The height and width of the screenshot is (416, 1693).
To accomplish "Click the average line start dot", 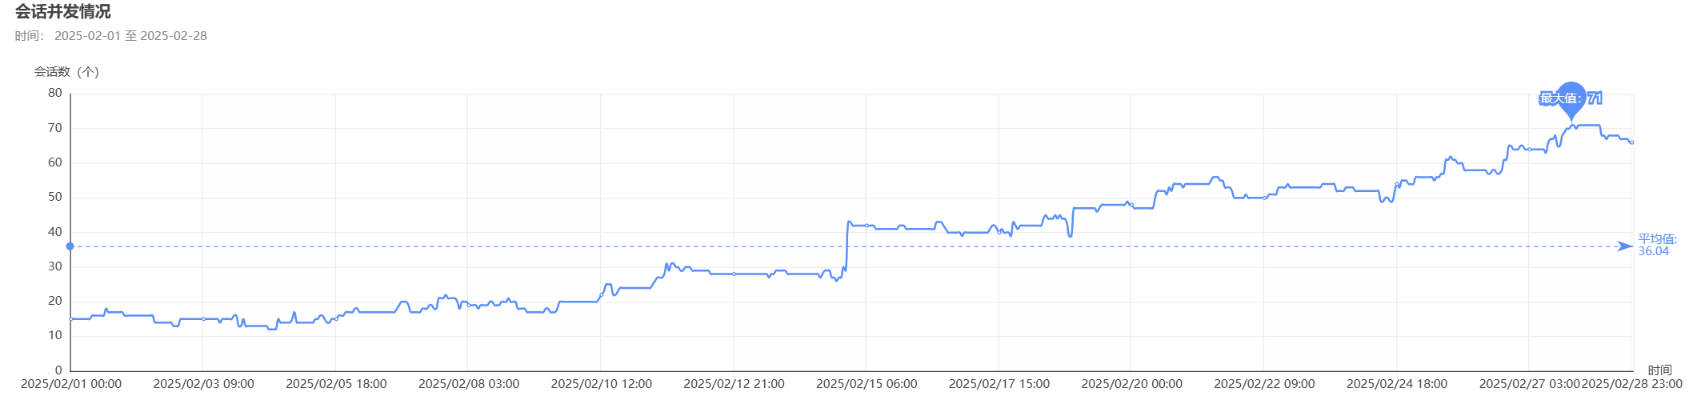I will pos(70,246).
